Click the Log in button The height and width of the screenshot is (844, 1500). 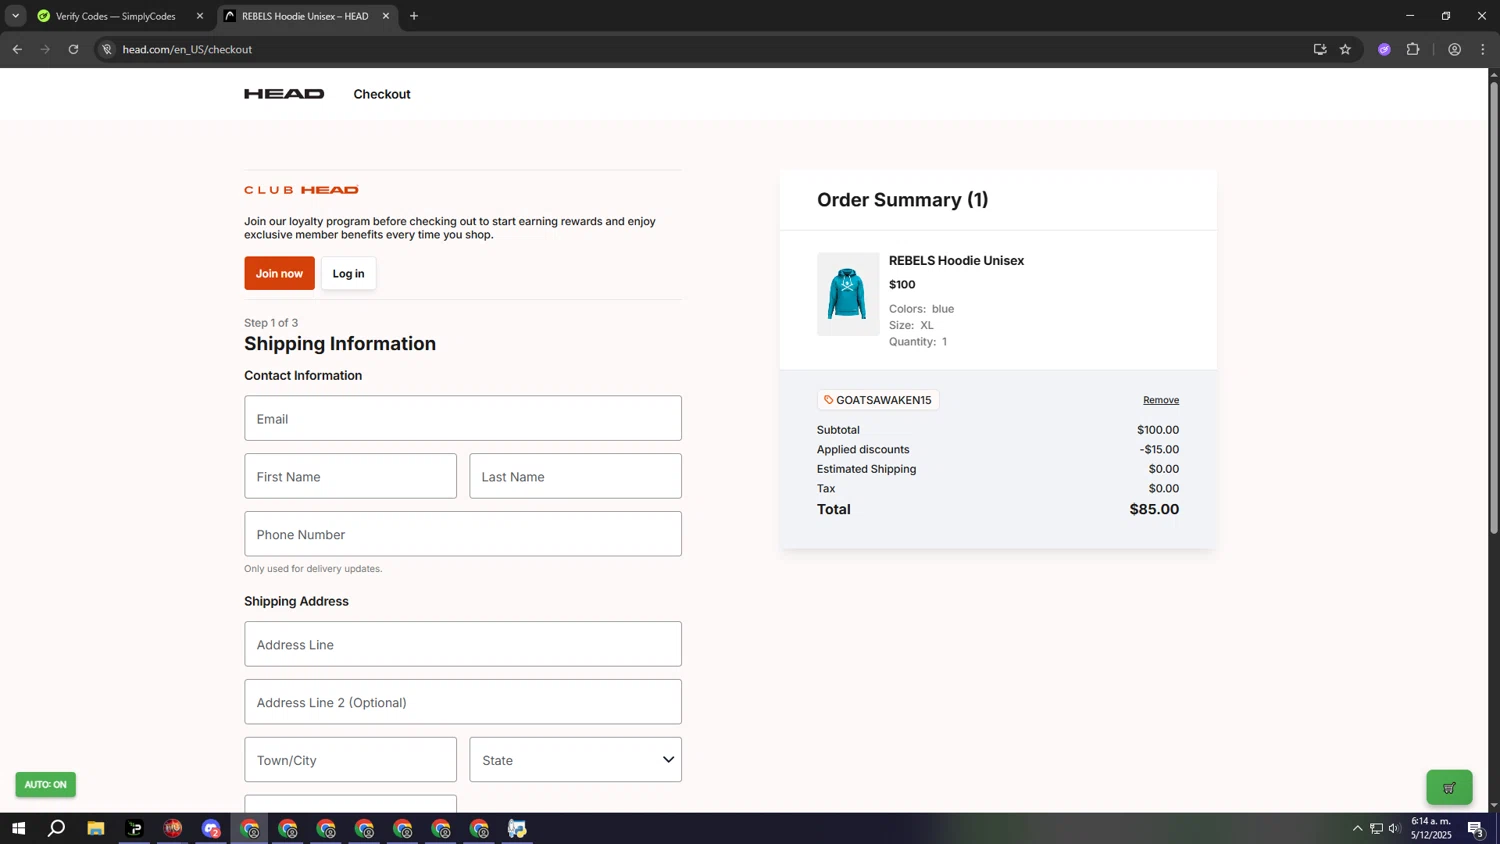tap(348, 273)
